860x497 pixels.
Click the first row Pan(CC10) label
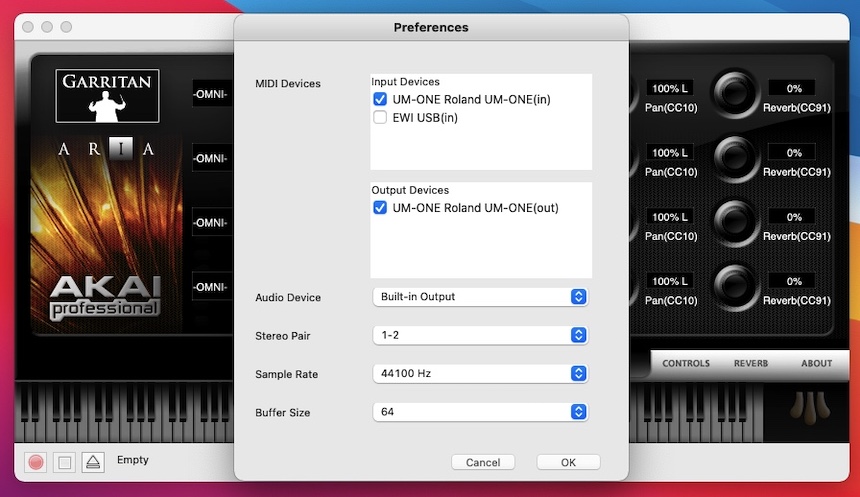point(671,108)
